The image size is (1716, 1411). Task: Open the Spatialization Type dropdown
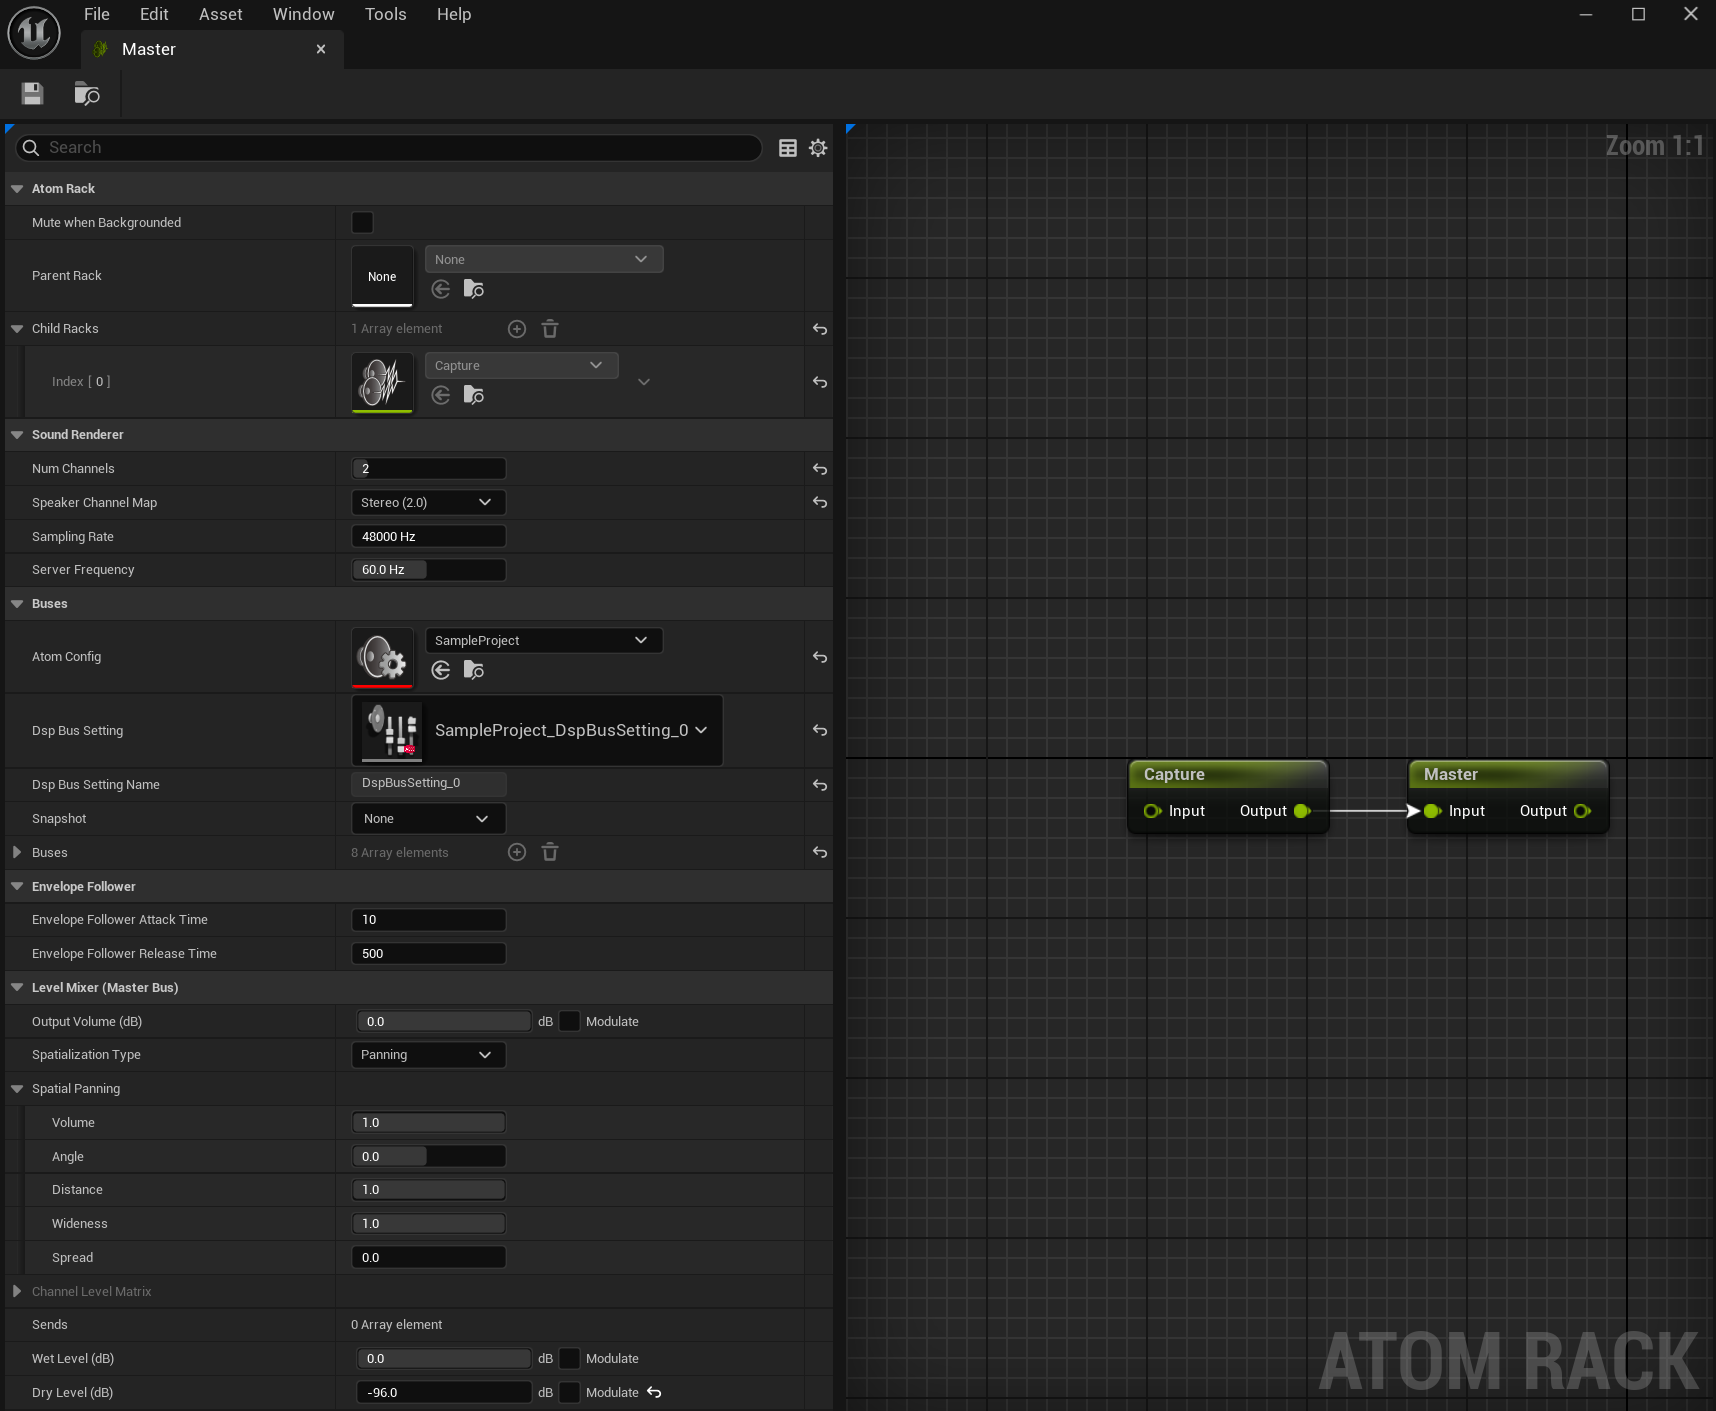[x=428, y=1055]
